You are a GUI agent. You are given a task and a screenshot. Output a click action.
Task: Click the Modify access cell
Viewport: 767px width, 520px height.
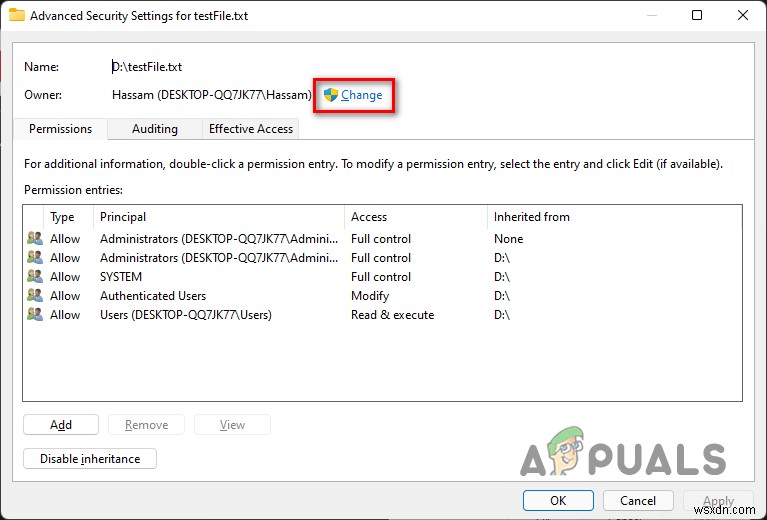coord(370,296)
